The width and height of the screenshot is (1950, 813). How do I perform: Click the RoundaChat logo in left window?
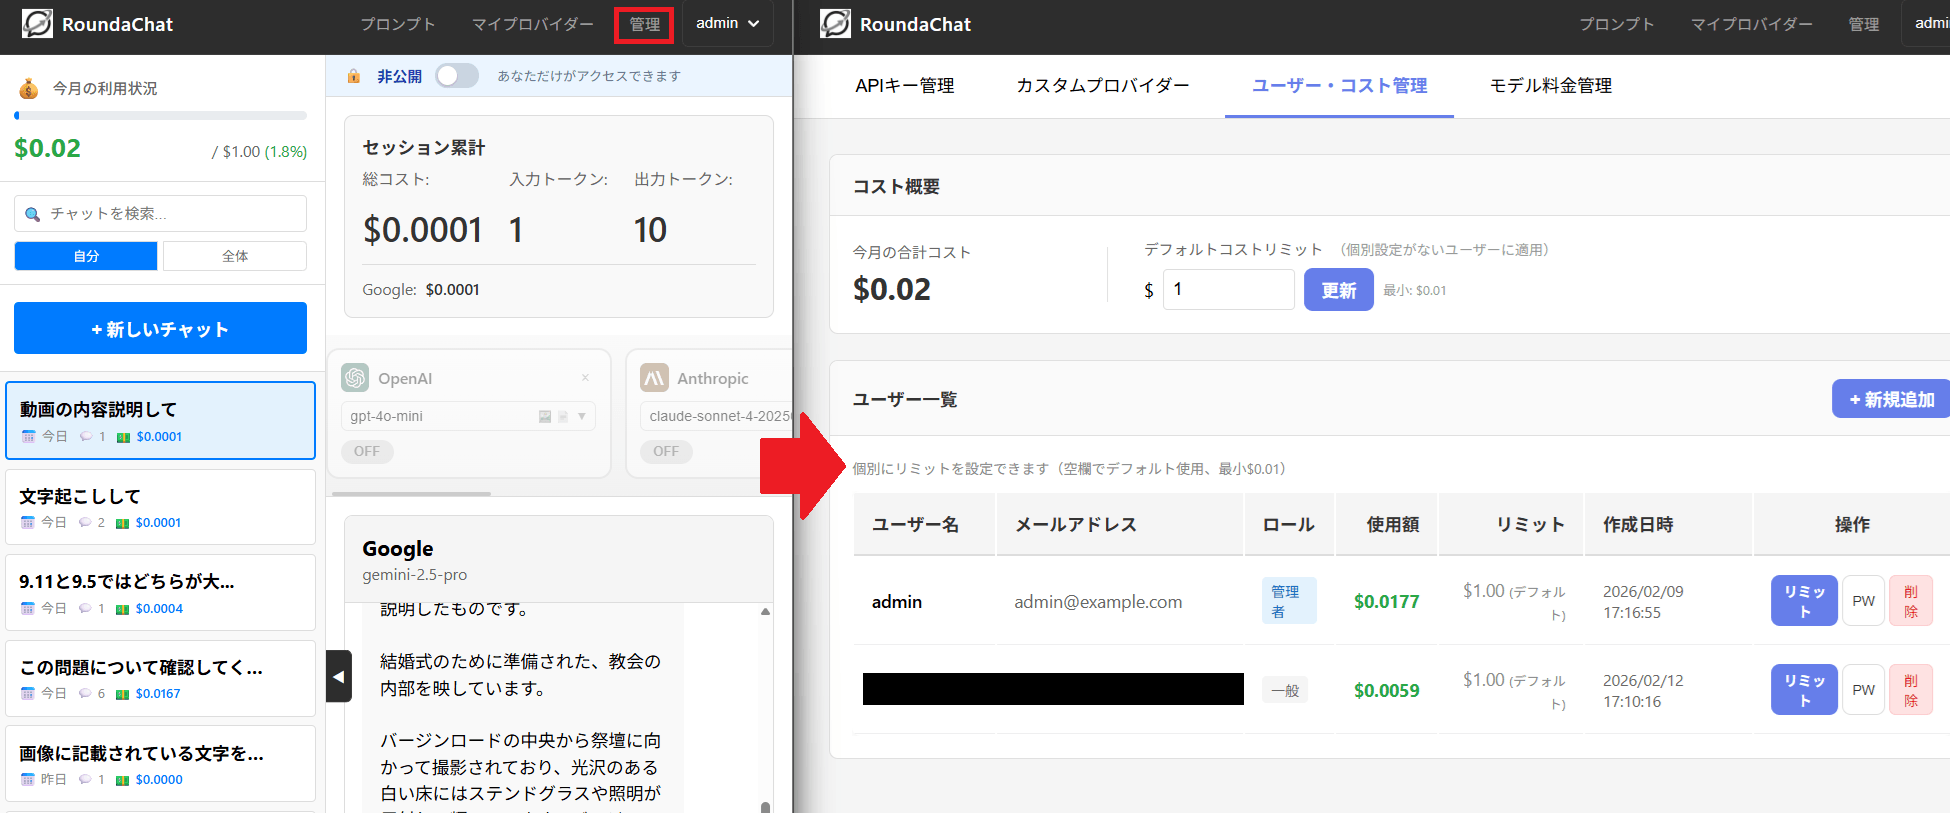[38, 24]
